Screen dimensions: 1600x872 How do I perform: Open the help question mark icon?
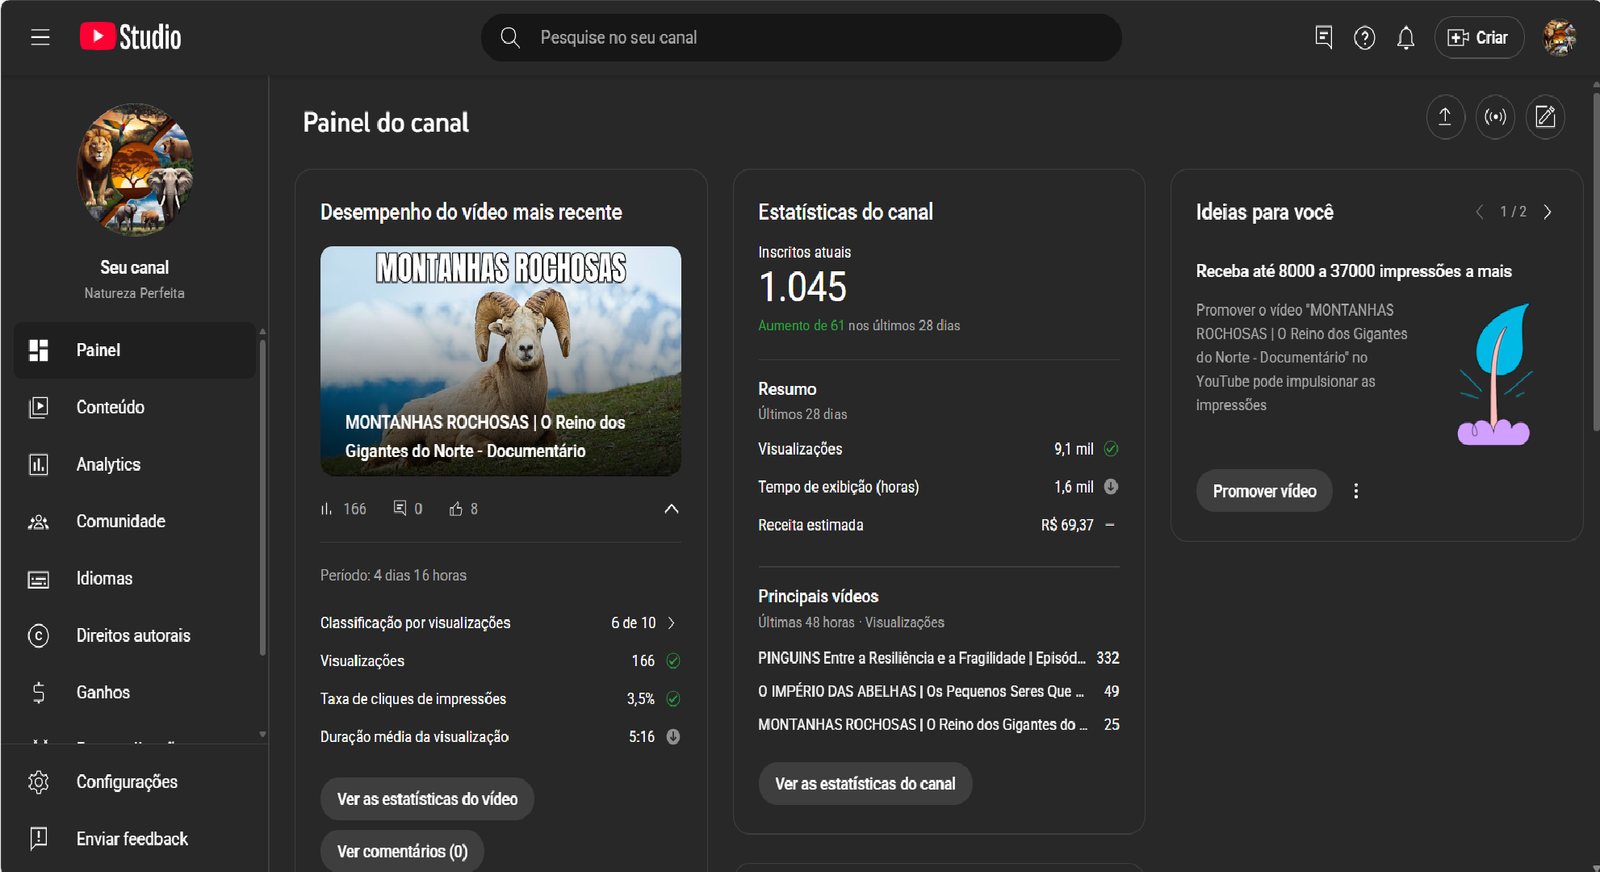pyautogui.click(x=1364, y=38)
